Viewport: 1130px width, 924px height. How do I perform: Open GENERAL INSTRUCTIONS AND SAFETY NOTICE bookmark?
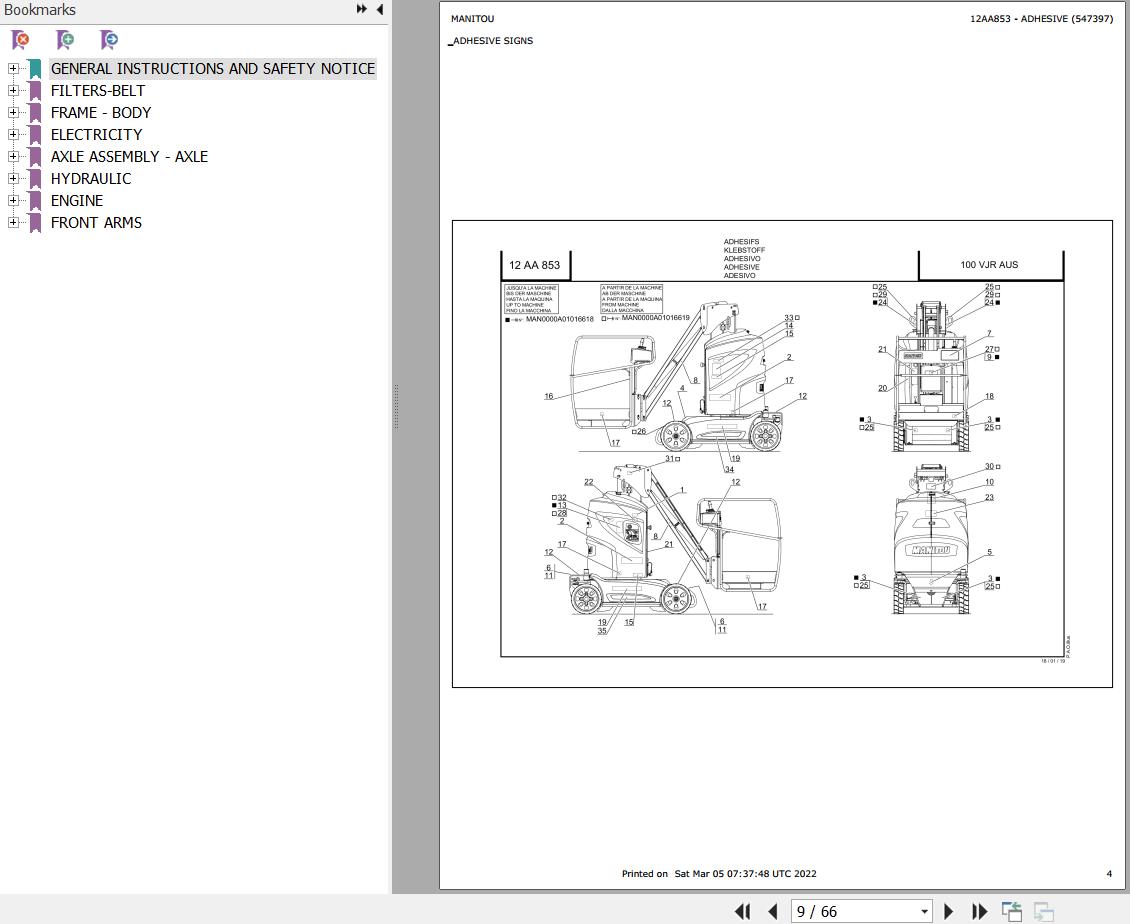point(213,68)
